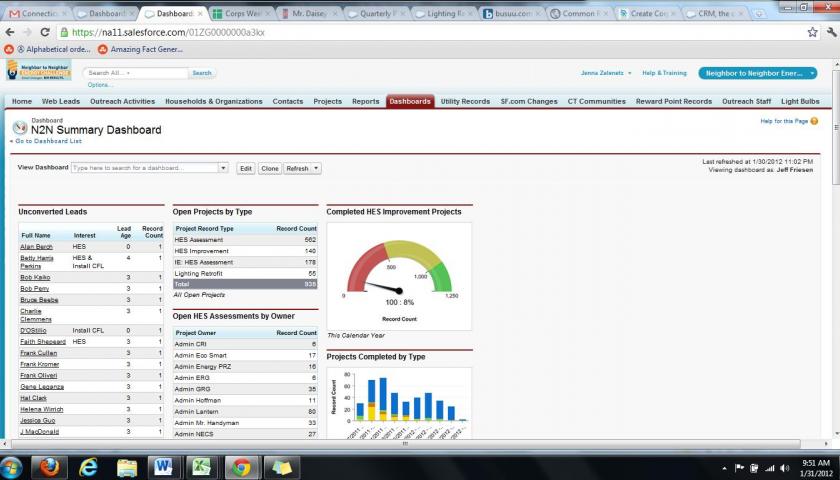
Task: Click the dashboard gauge icon beside title
Action: click(20, 128)
